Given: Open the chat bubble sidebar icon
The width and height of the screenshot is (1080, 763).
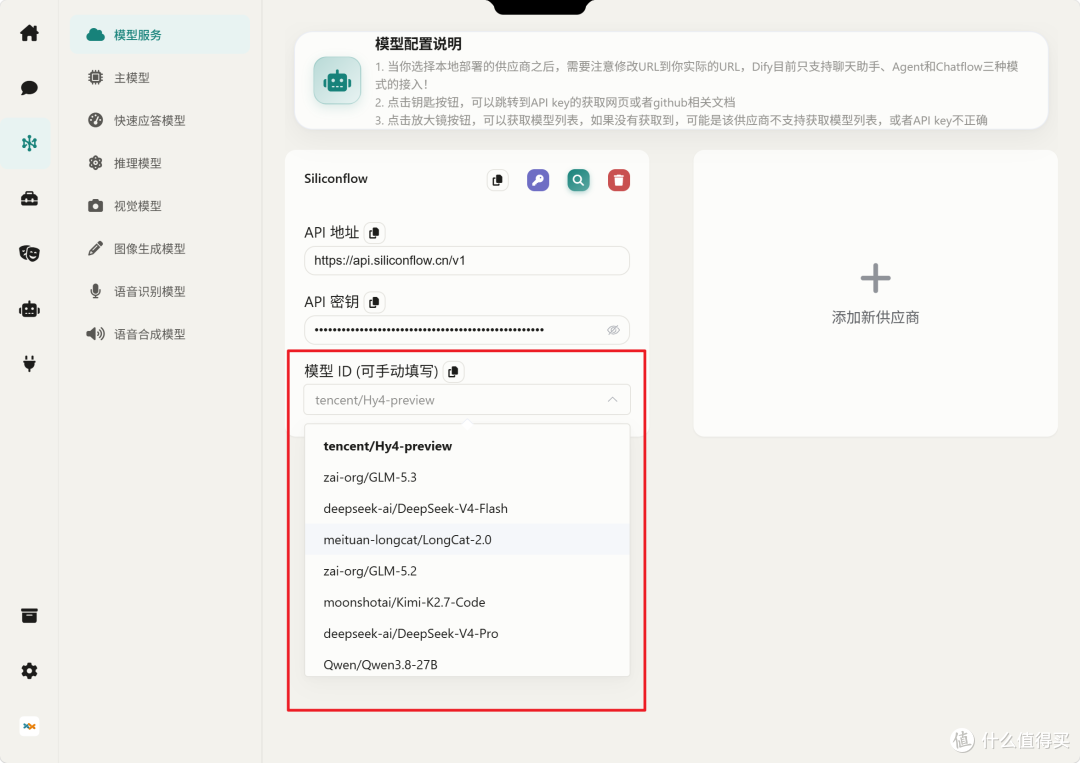Looking at the screenshot, I should point(29,88).
